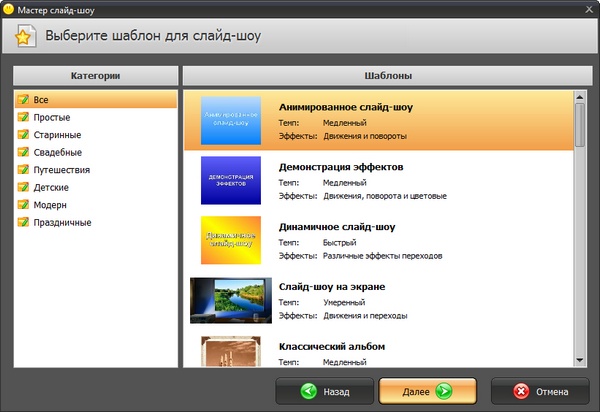600x412 pixels.
Task: Click the icon beside Старинные category
Action: coord(23,135)
